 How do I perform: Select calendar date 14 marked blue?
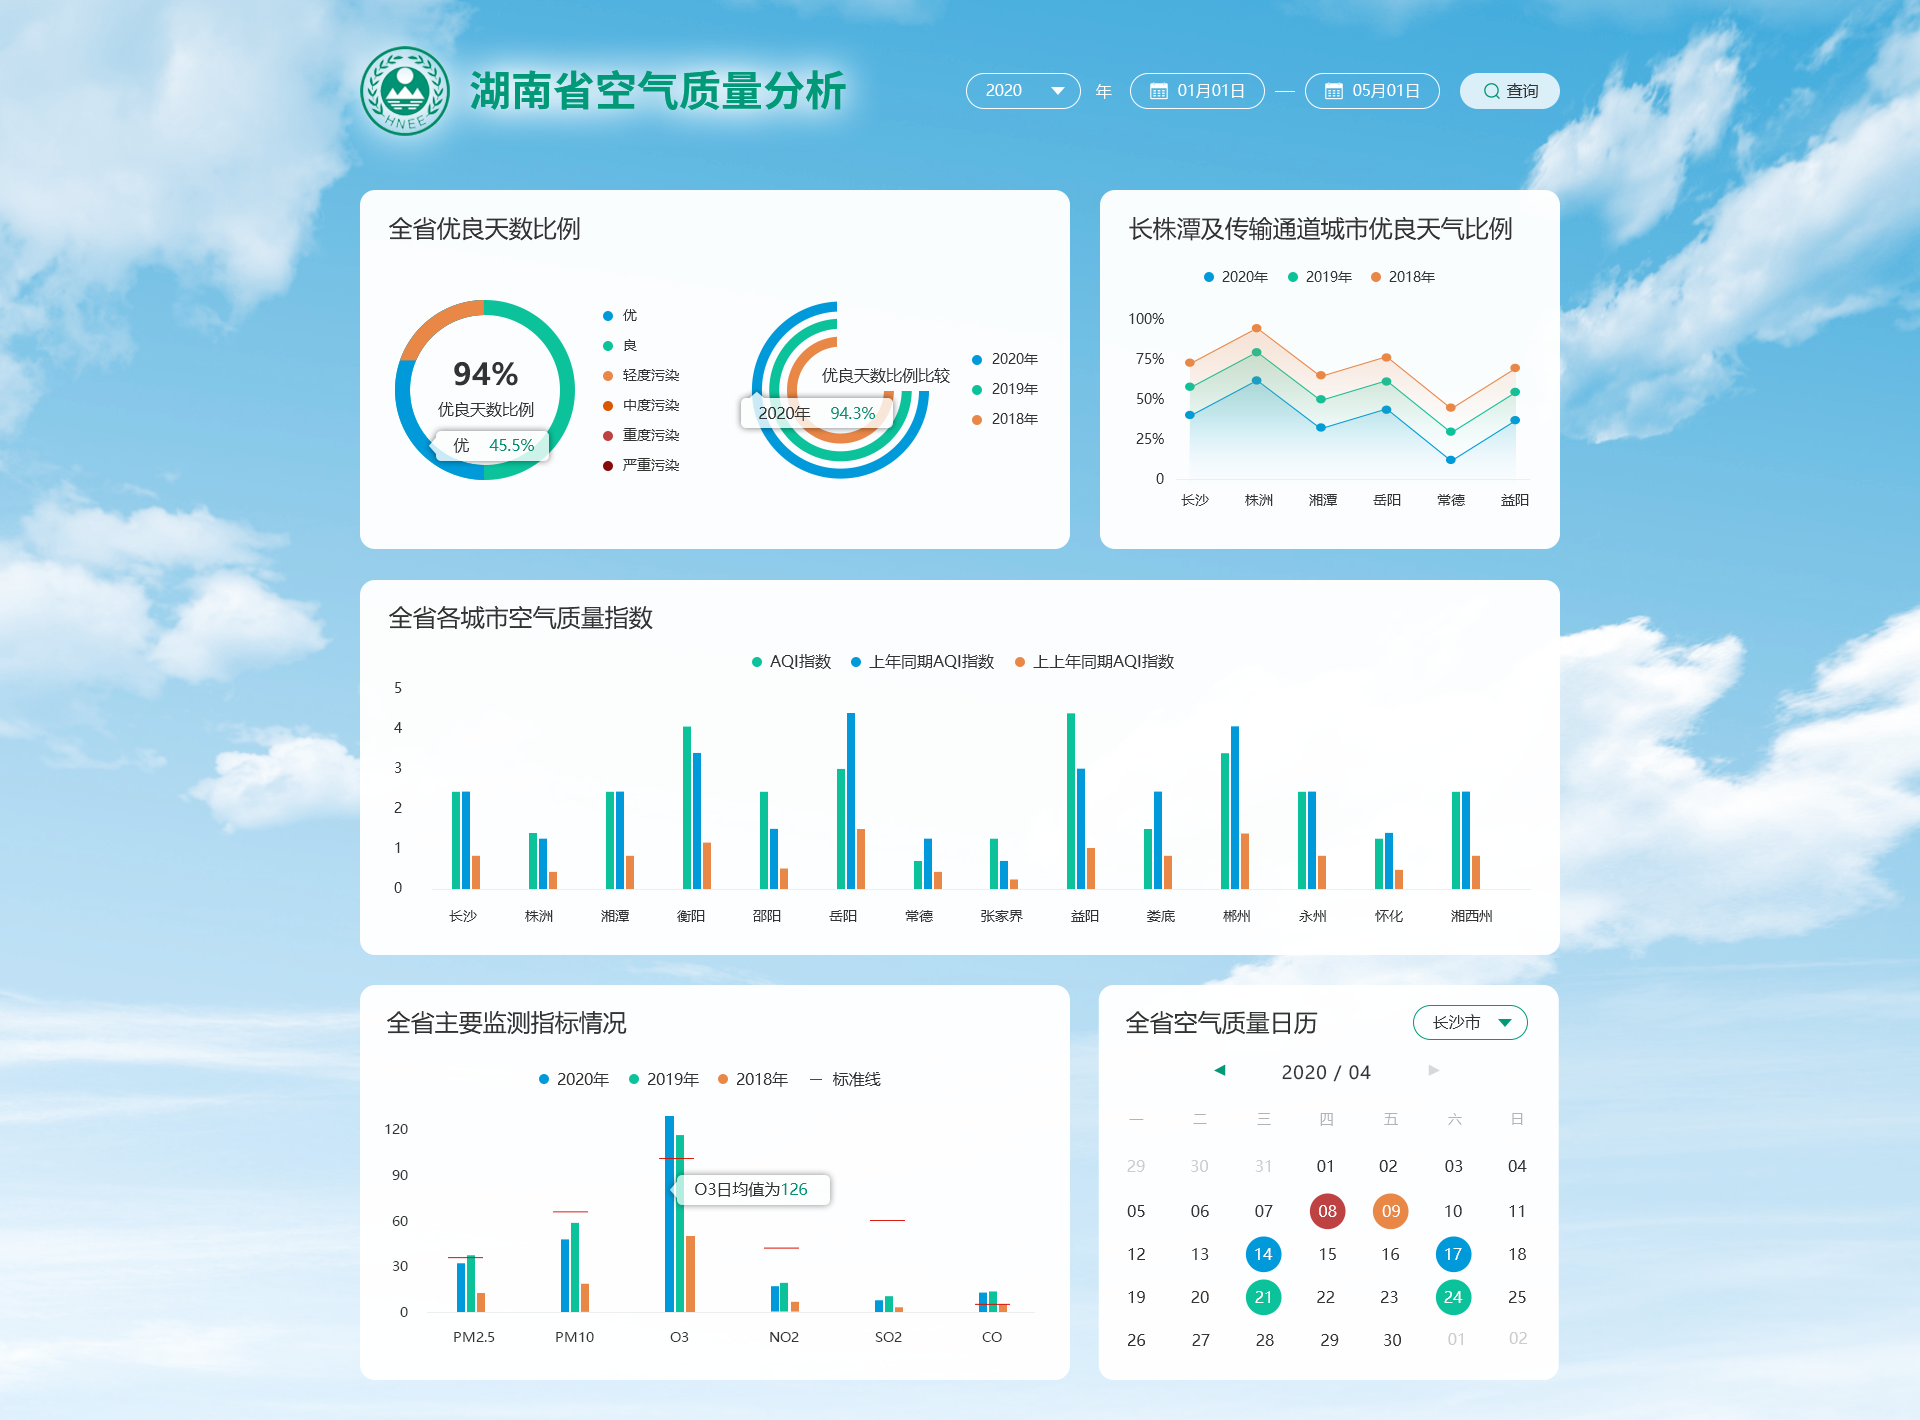tap(1263, 1255)
